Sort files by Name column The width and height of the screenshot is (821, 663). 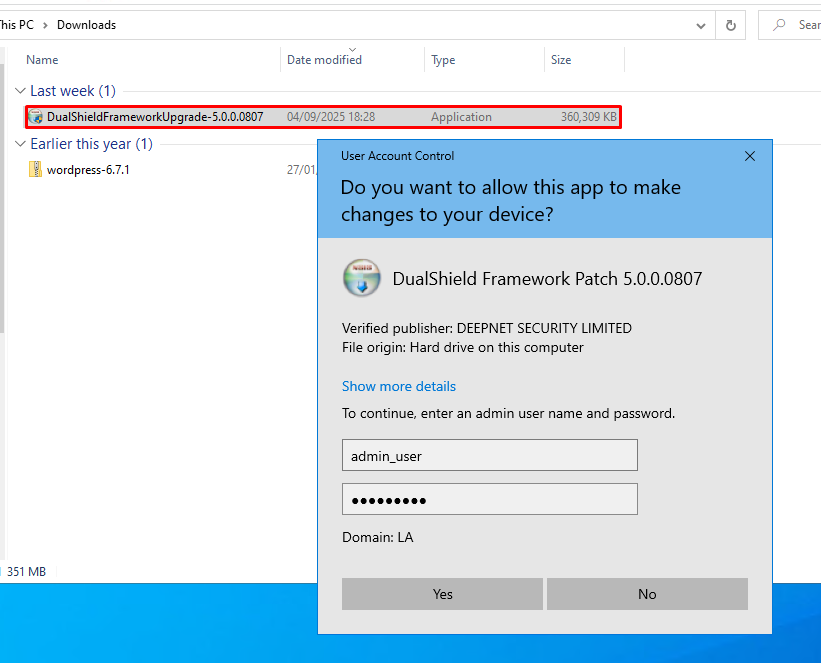[x=42, y=60]
